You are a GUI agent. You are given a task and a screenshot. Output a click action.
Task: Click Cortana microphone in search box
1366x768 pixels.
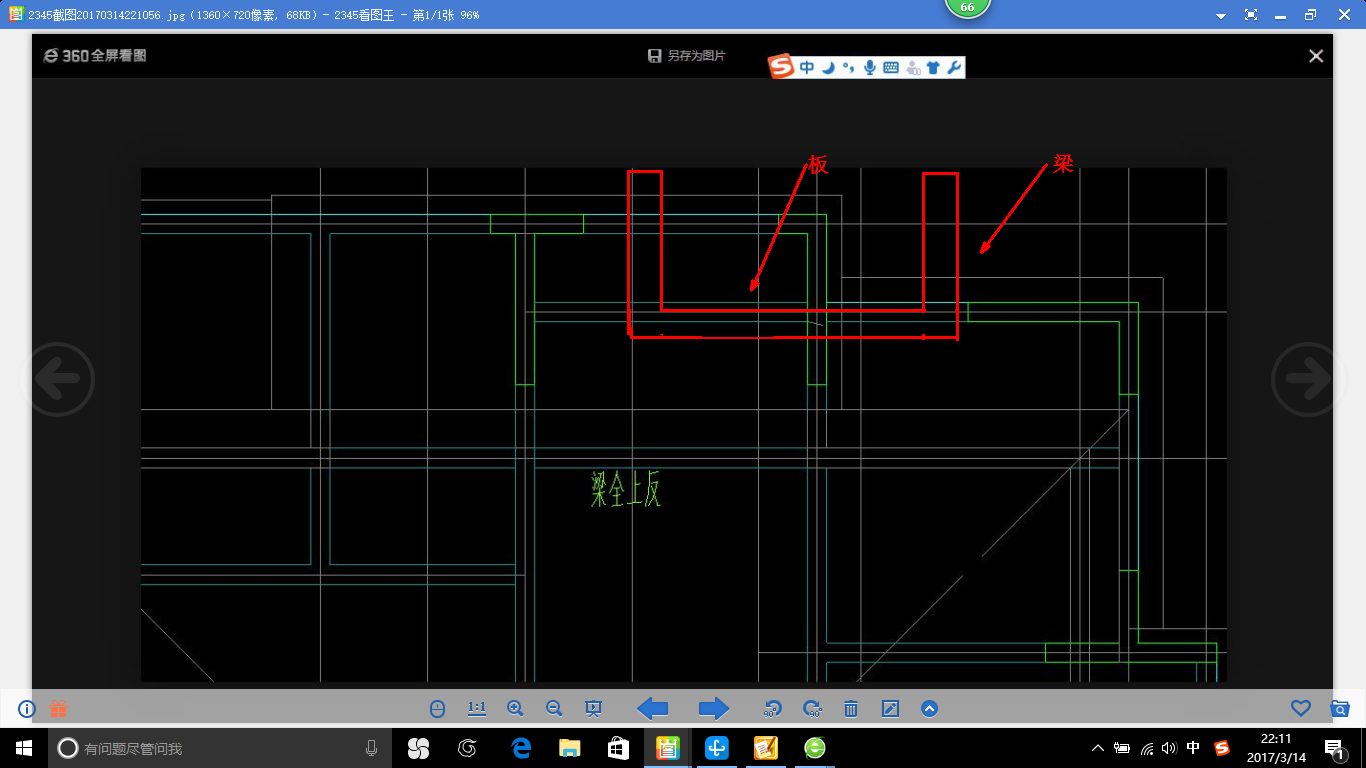[372, 748]
